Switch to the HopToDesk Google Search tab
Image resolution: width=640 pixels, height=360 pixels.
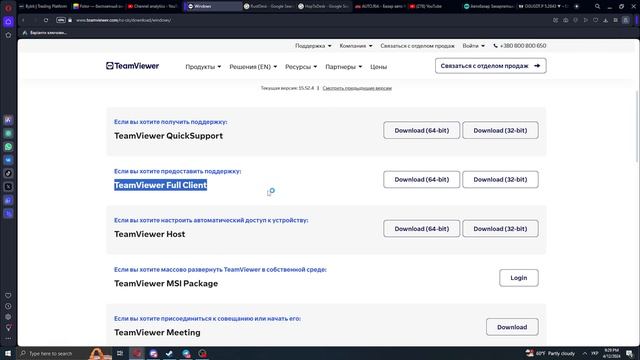324,6
